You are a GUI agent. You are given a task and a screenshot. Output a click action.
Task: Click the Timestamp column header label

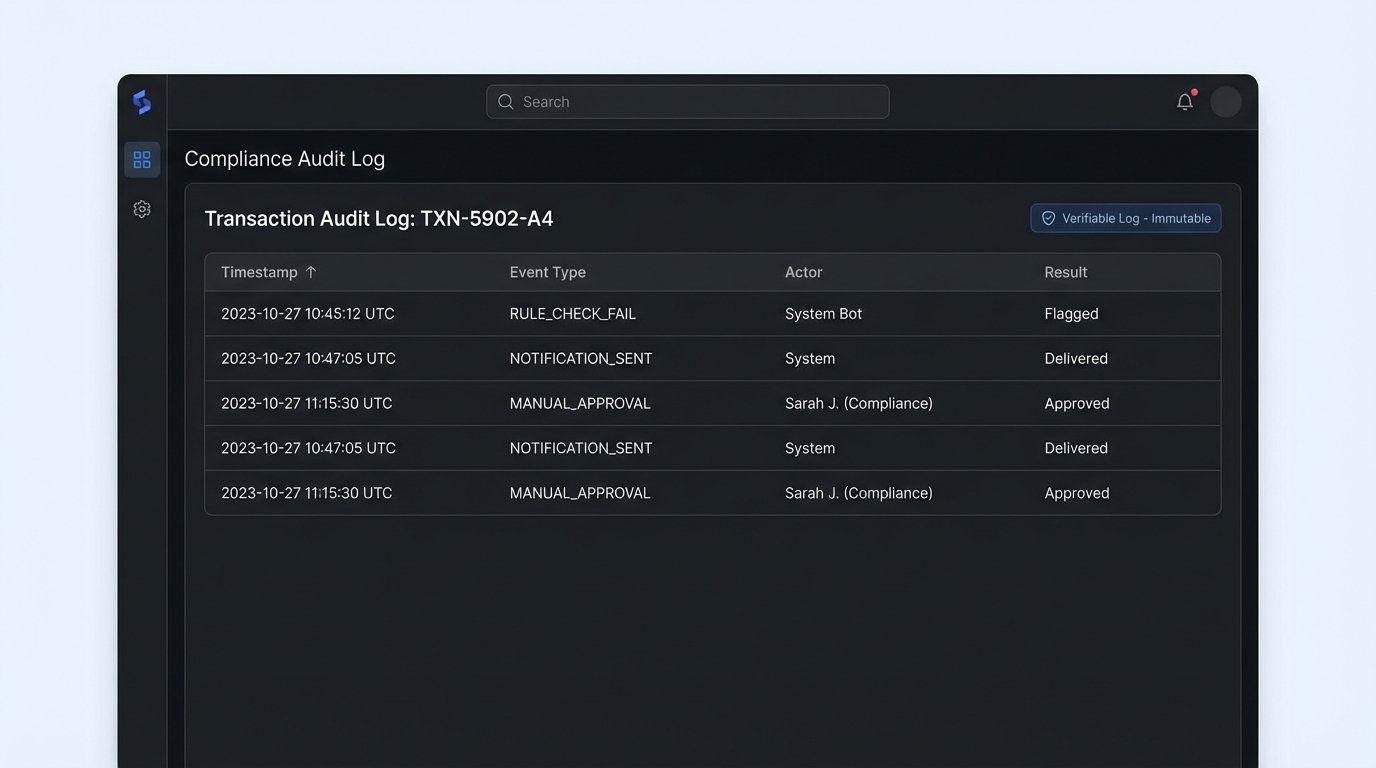pos(259,272)
